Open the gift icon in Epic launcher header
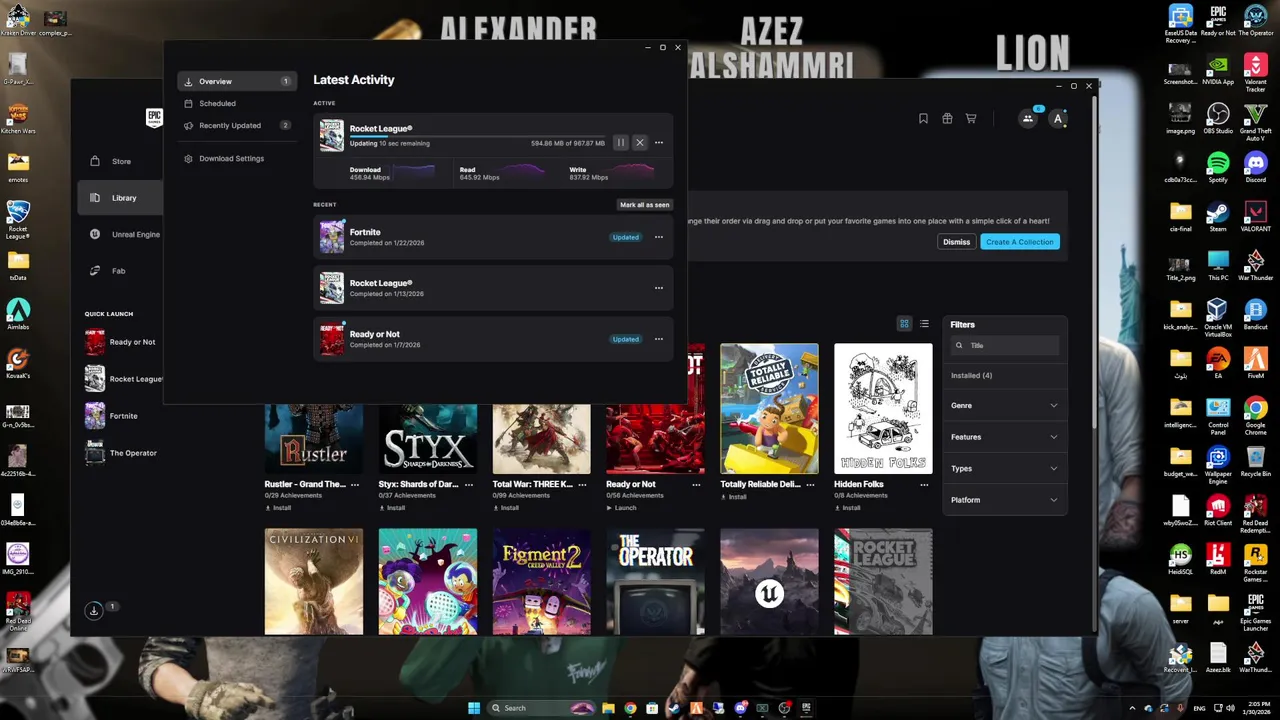The height and width of the screenshot is (720, 1280). coord(947,118)
